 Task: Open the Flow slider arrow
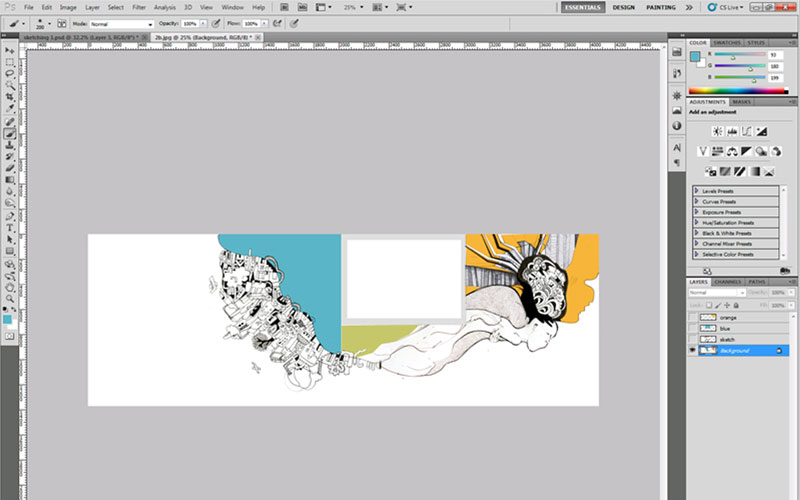click(x=264, y=23)
